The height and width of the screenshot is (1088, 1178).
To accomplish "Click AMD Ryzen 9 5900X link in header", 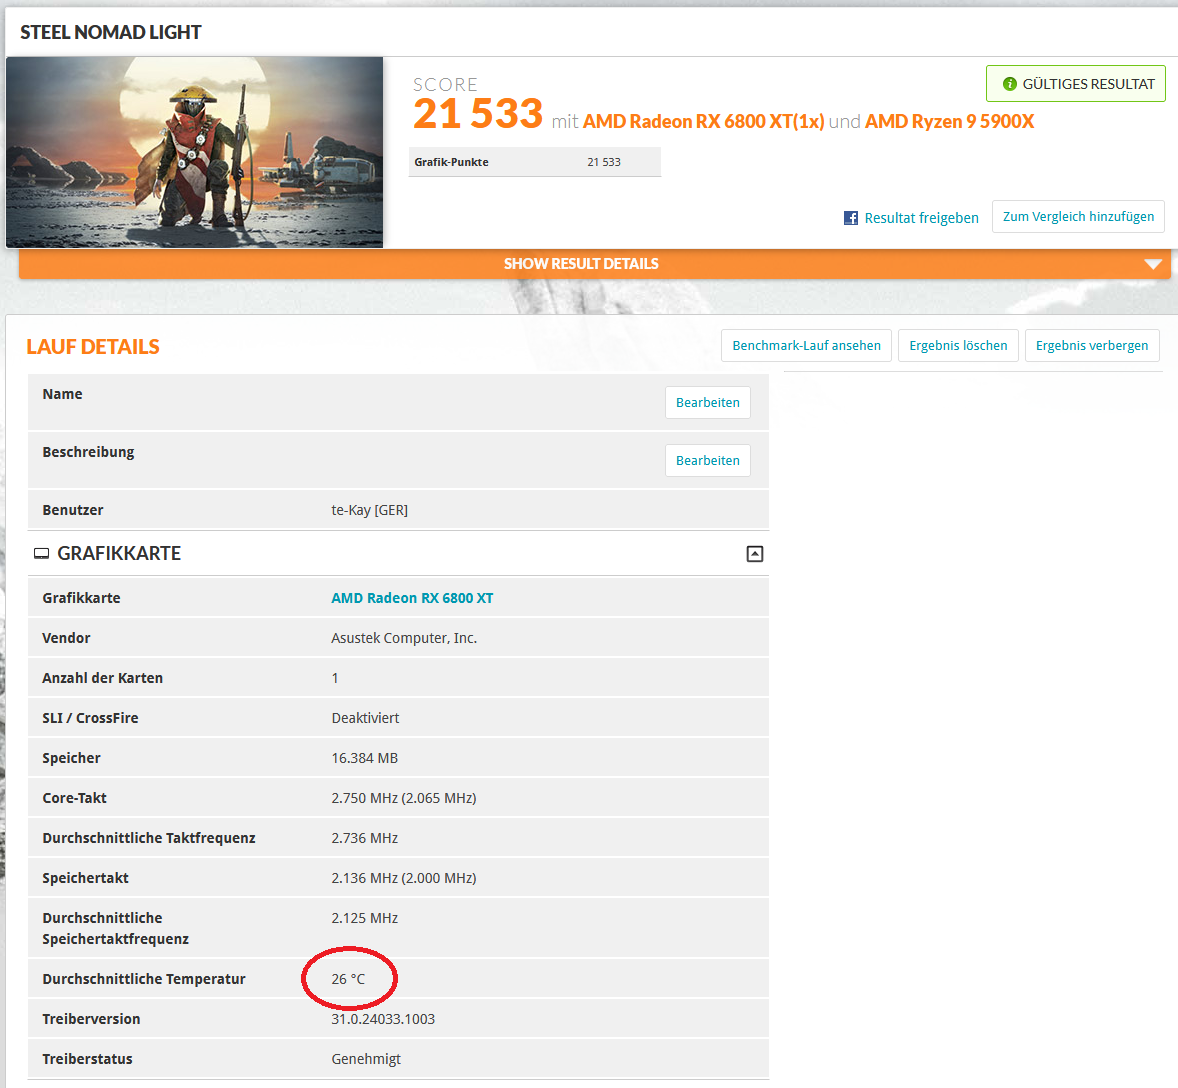I will coord(950,122).
